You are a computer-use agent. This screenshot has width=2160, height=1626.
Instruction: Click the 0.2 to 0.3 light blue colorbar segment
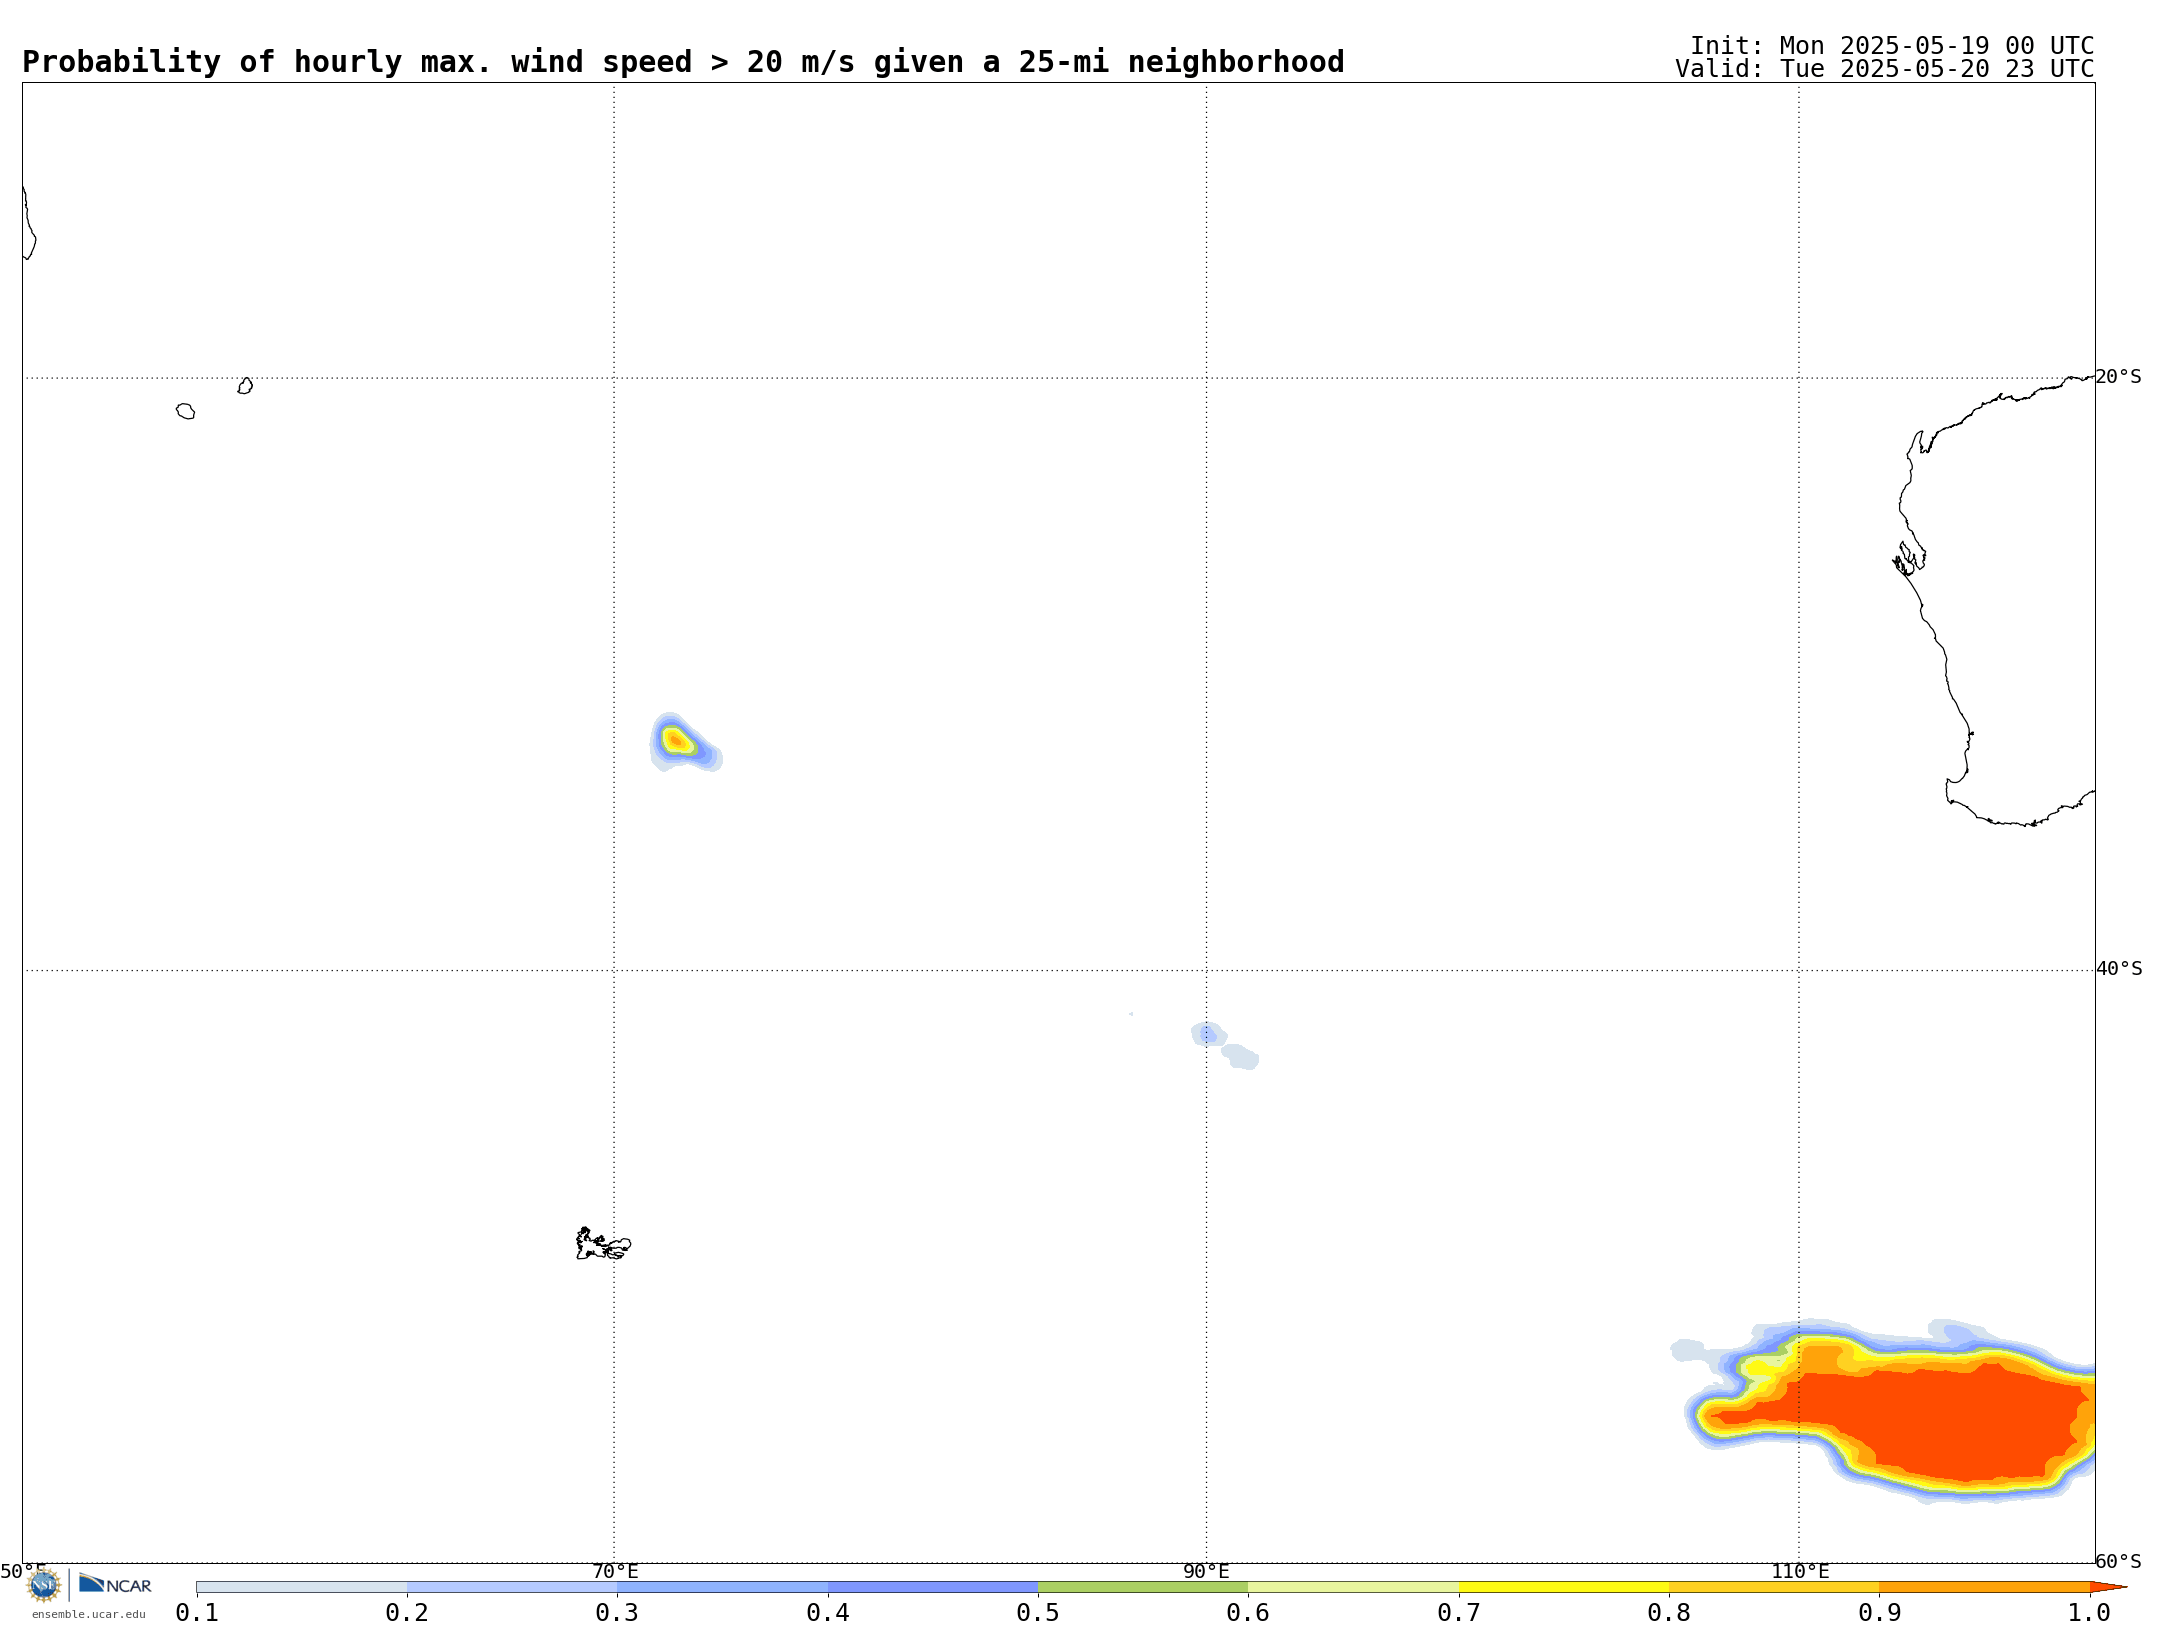pyautogui.click(x=512, y=1587)
